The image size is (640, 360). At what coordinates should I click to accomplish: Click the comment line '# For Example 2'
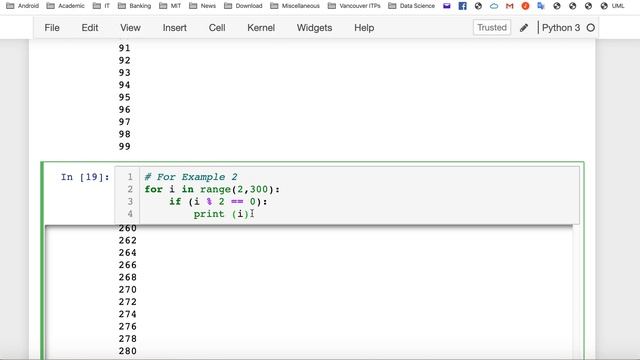(191, 177)
